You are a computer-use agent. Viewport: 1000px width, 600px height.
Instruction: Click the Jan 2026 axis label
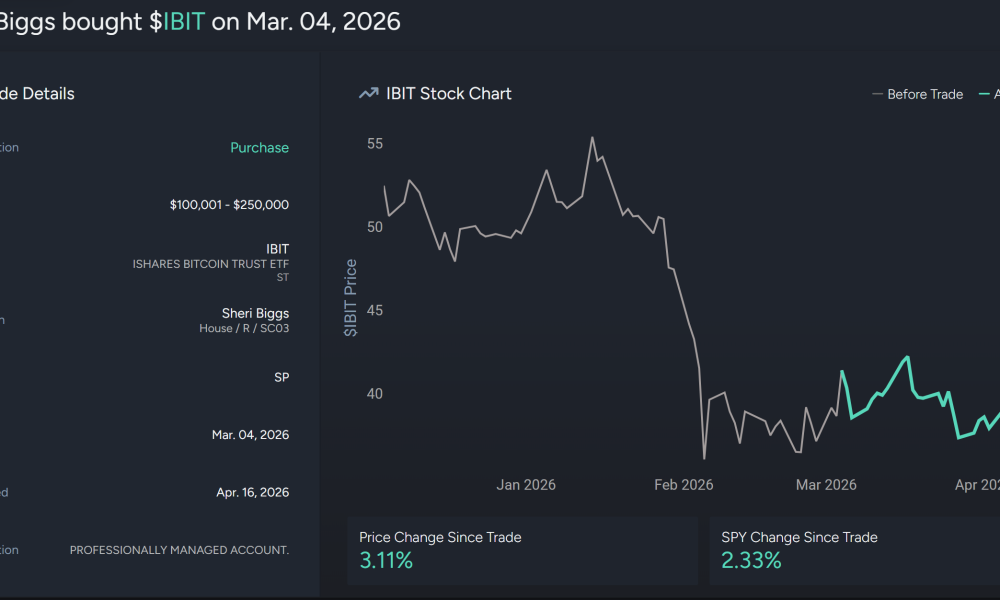tap(525, 484)
